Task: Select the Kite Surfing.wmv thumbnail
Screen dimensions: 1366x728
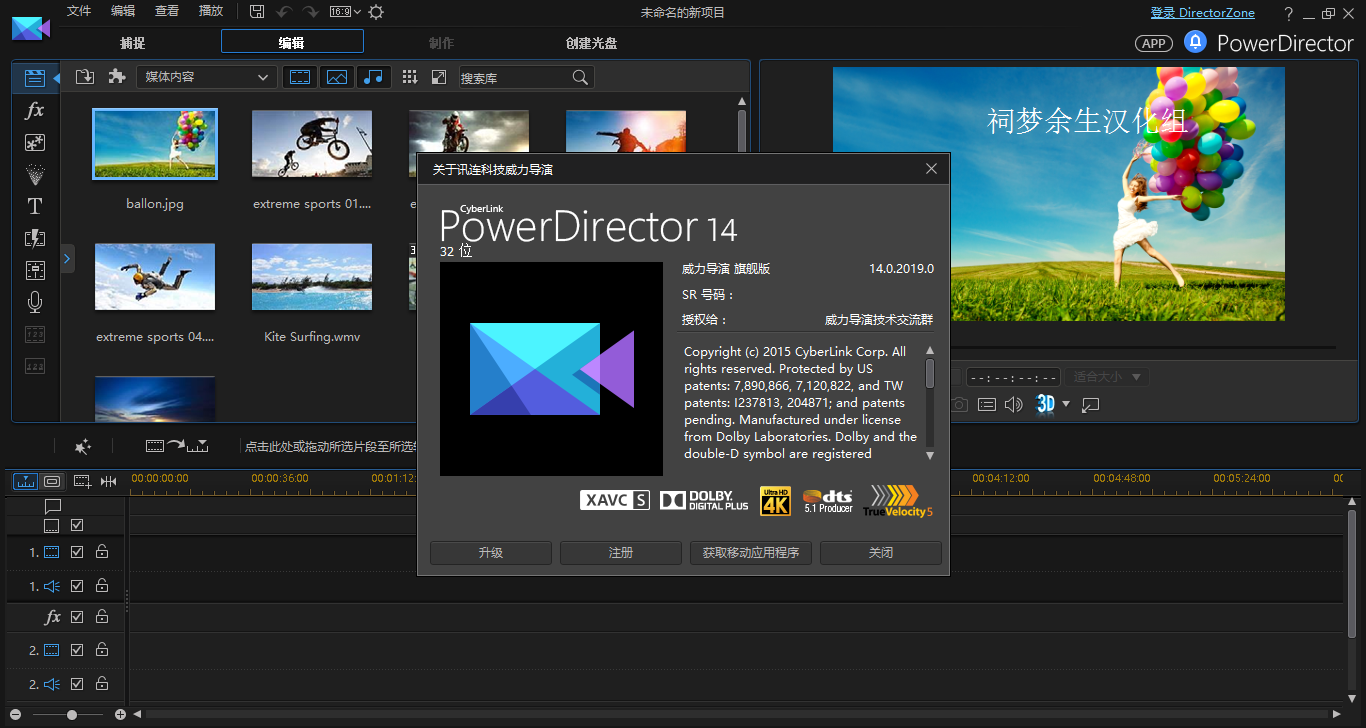Action: click(312, 277)
